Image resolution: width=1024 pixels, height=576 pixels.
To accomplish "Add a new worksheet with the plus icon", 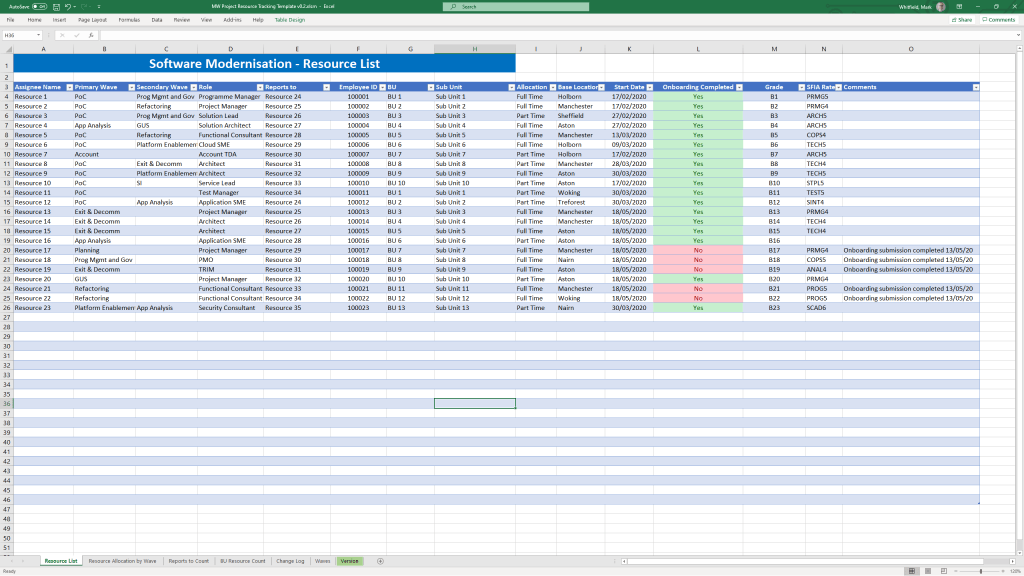I will (380, 561).
